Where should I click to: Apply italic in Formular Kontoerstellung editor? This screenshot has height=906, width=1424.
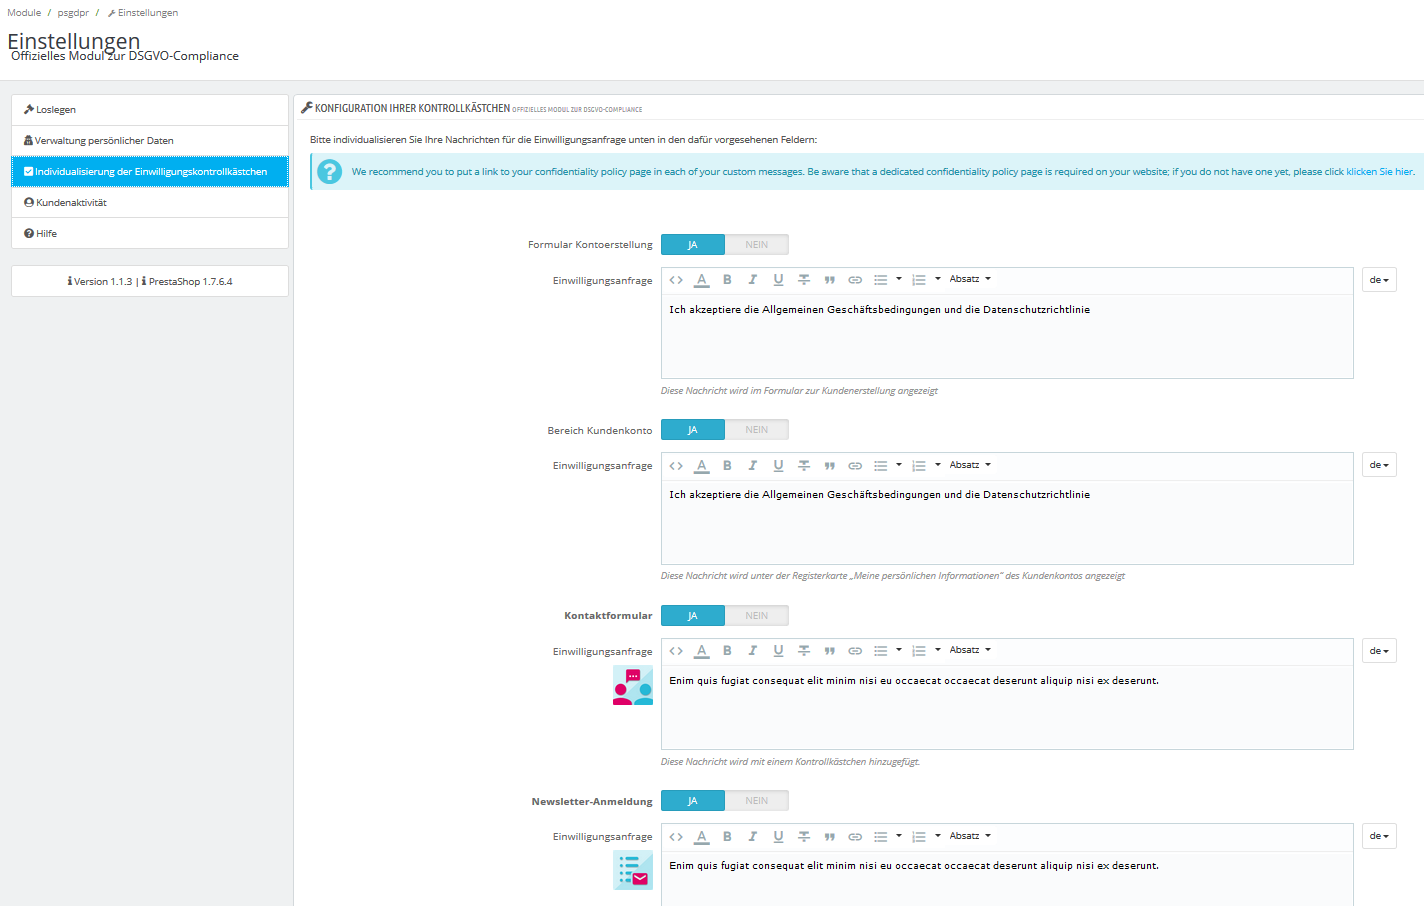tap(753, 280)
